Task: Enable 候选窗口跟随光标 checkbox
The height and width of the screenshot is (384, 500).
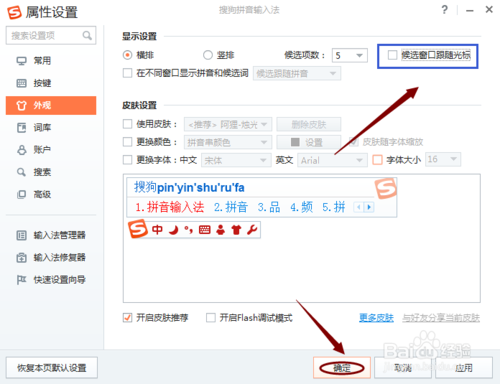Action: point(393,55)
